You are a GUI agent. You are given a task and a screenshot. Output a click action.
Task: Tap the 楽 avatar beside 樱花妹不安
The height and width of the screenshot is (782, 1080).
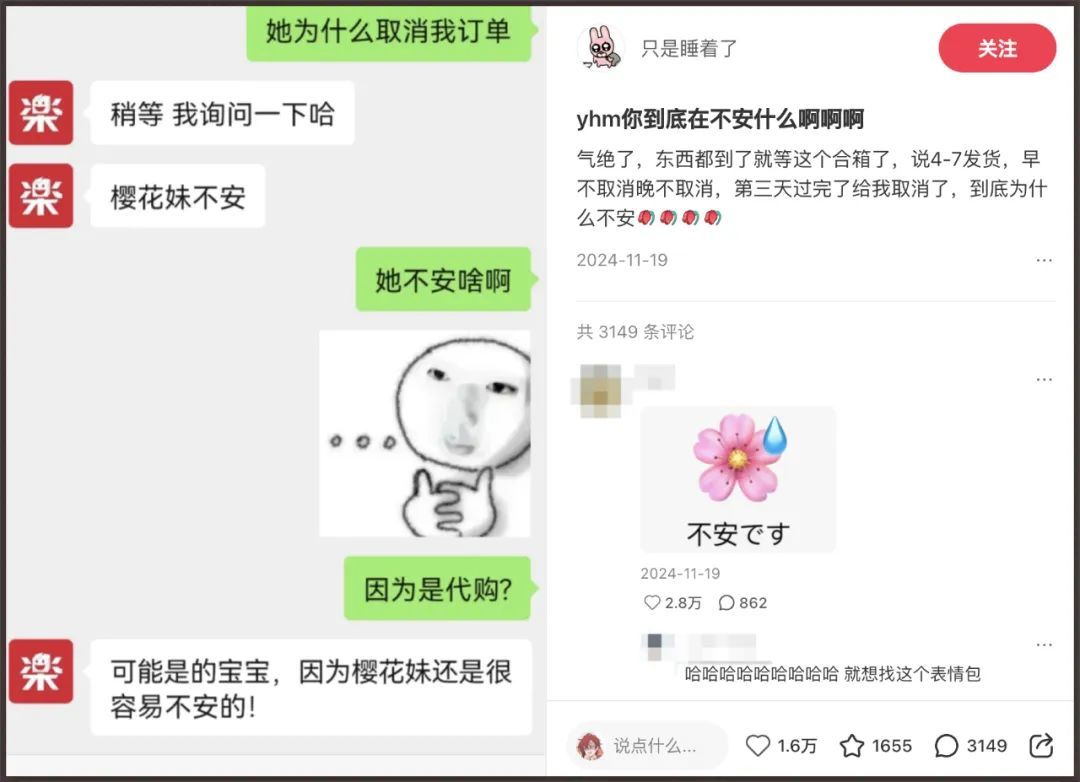[41, 196]
